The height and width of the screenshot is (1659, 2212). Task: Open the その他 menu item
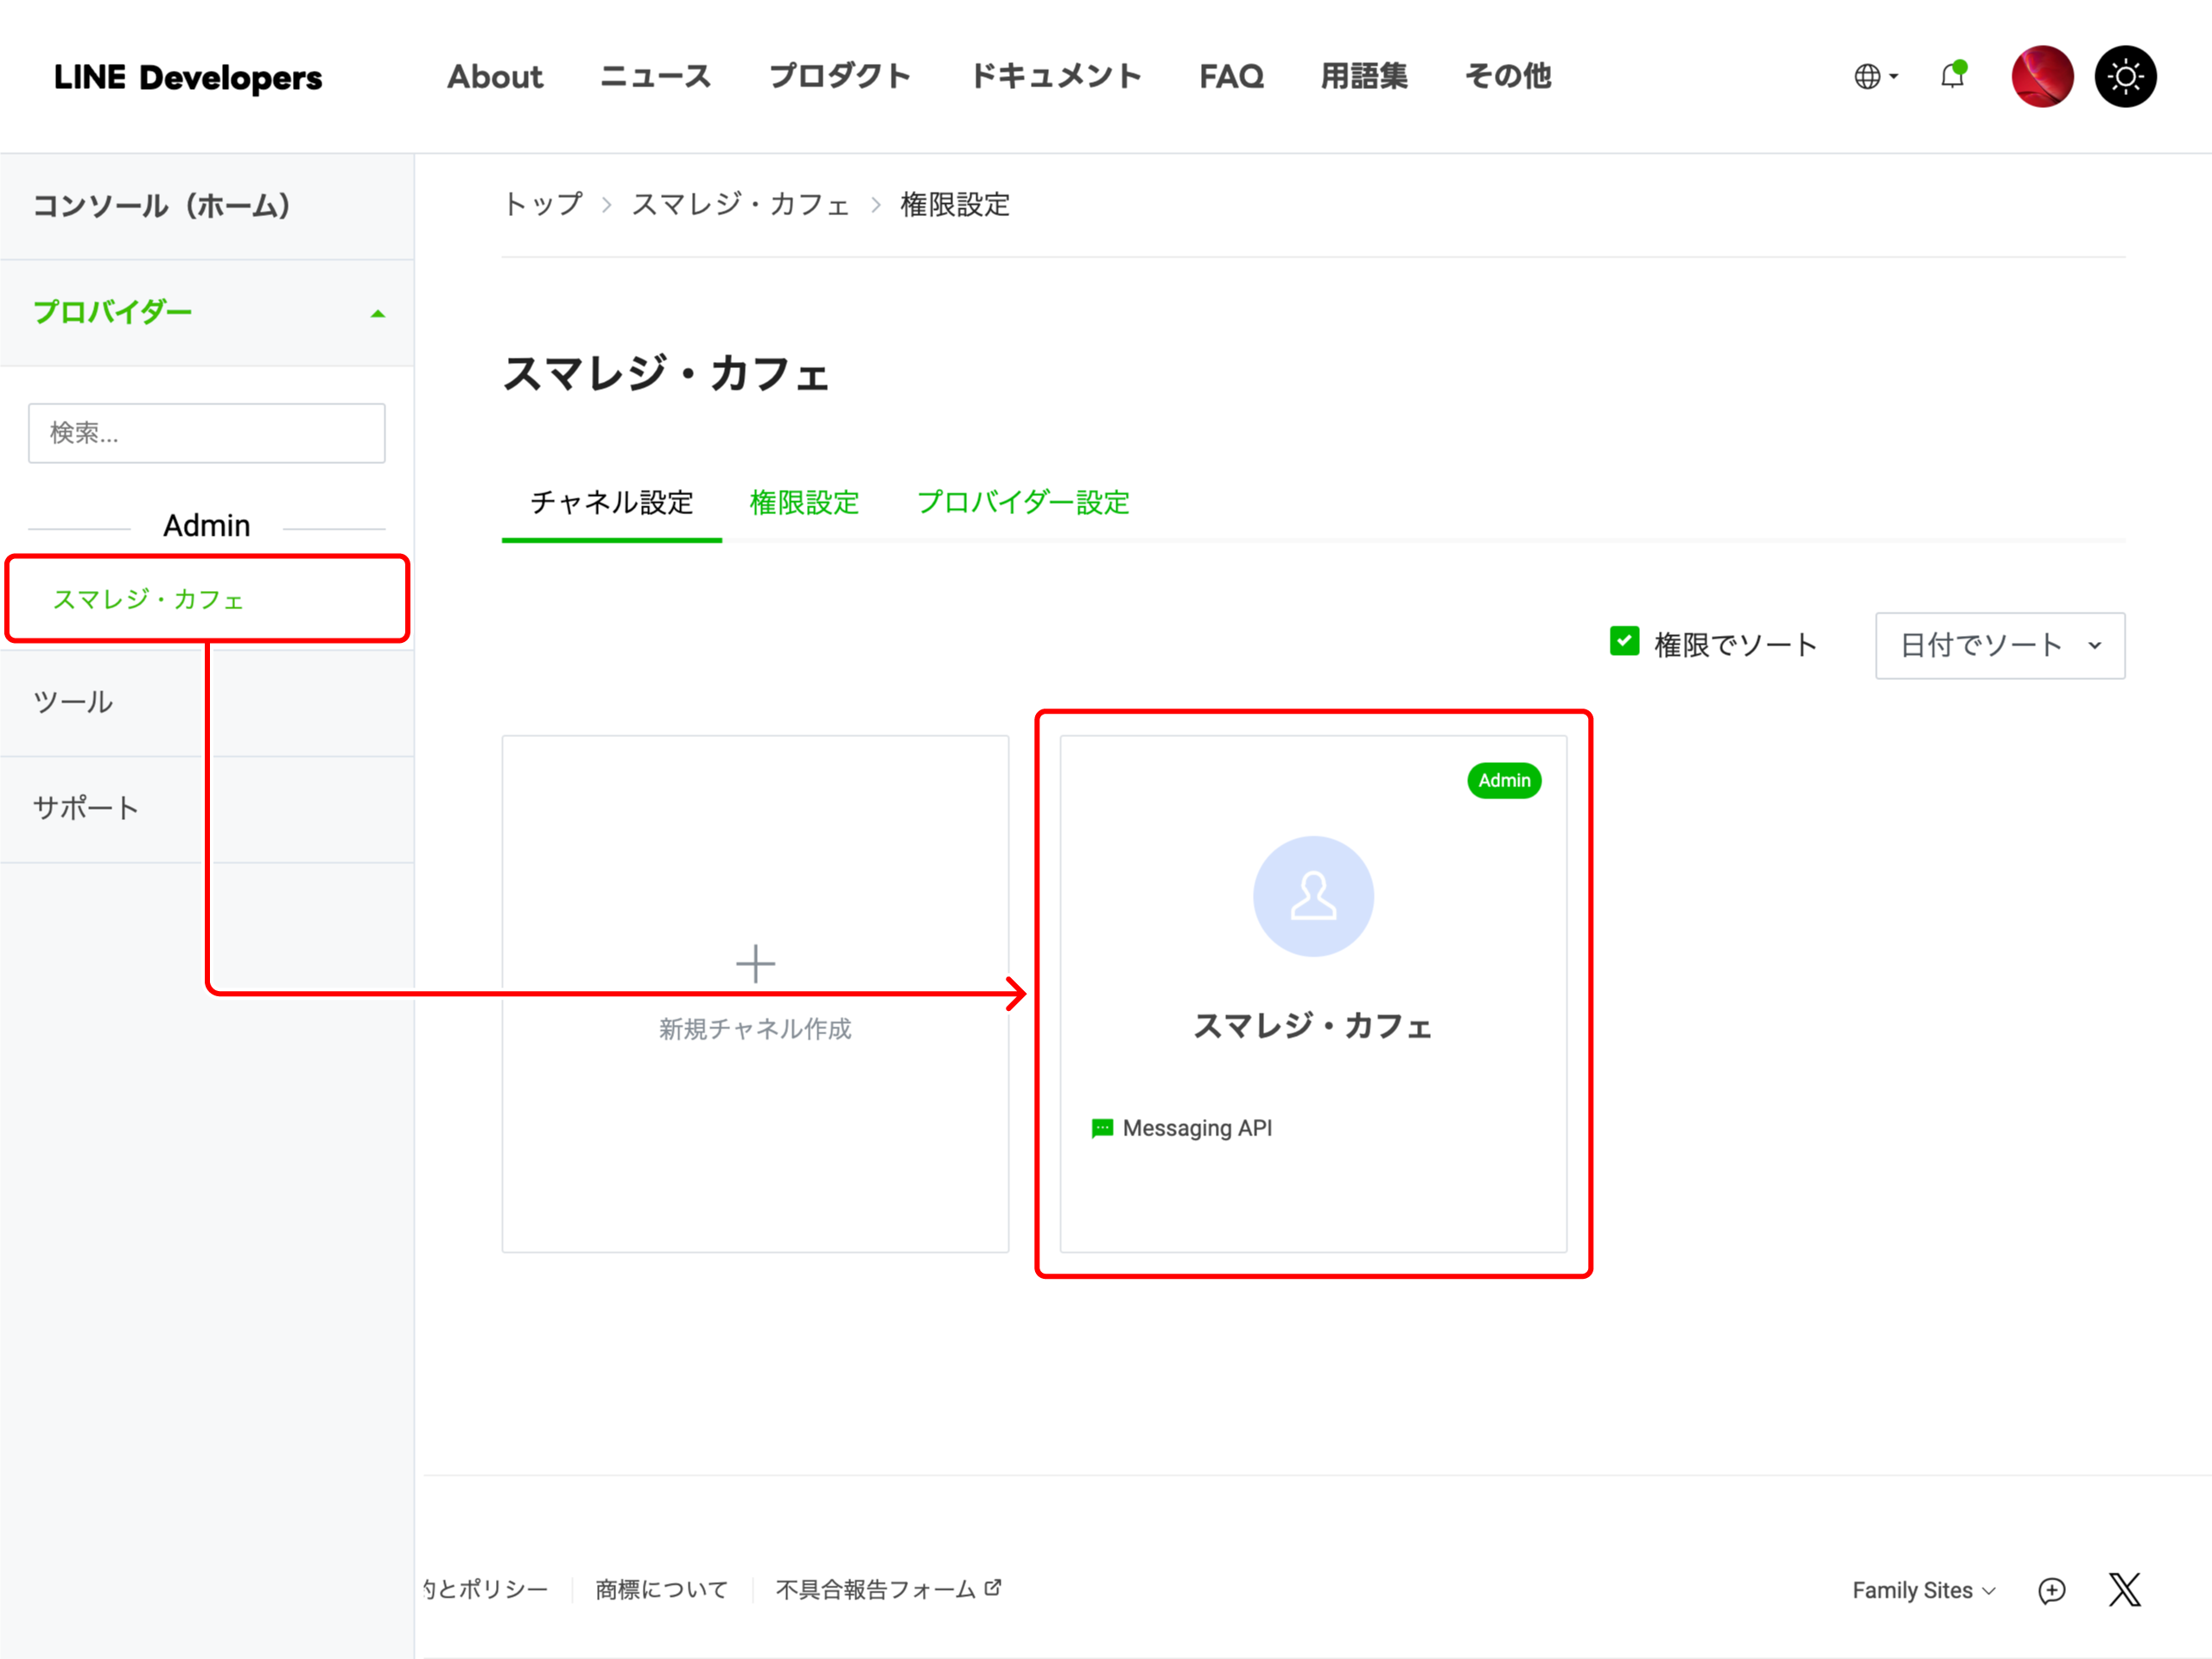(1508, 76)
